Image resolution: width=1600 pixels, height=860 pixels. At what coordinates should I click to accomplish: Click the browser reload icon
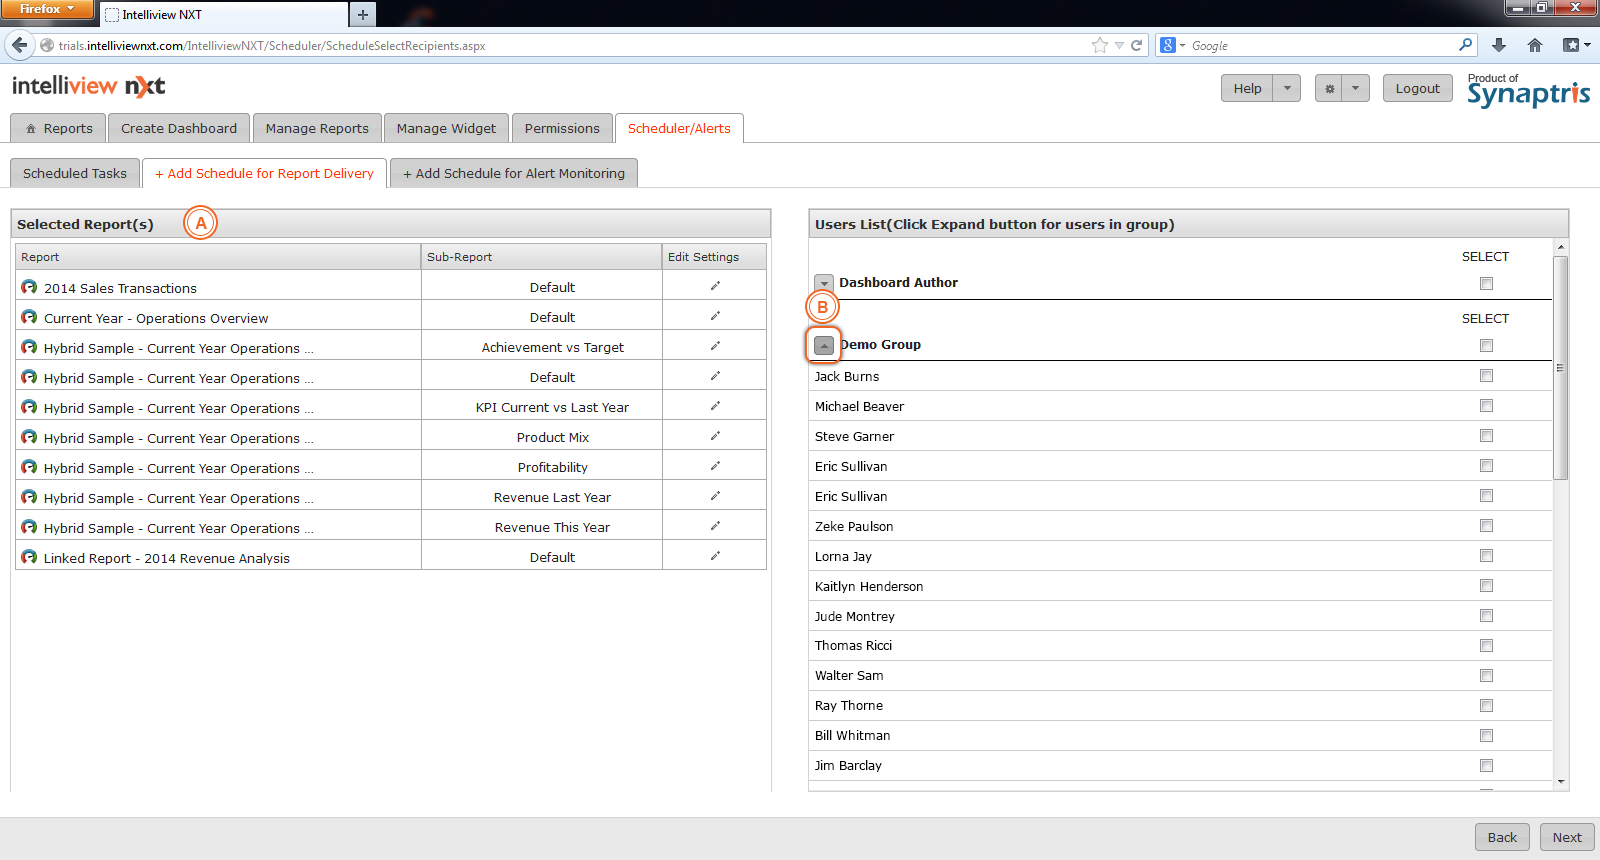1137,45
